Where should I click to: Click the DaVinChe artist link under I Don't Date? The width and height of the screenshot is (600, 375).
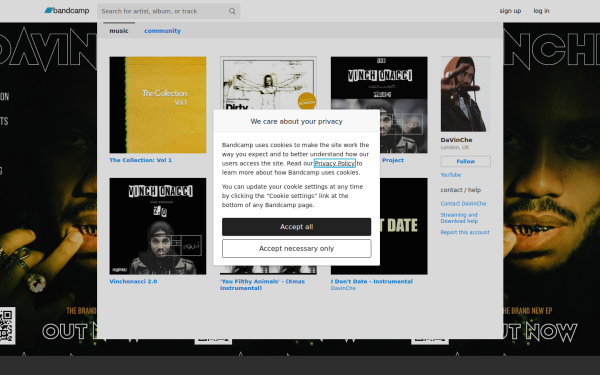point(343,288)
